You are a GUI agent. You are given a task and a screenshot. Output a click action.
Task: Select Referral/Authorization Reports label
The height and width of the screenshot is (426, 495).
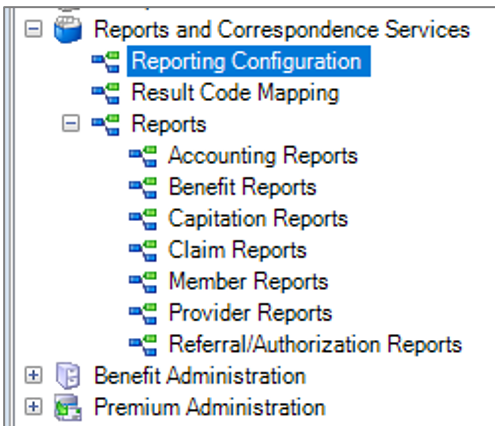pos(315,344)
